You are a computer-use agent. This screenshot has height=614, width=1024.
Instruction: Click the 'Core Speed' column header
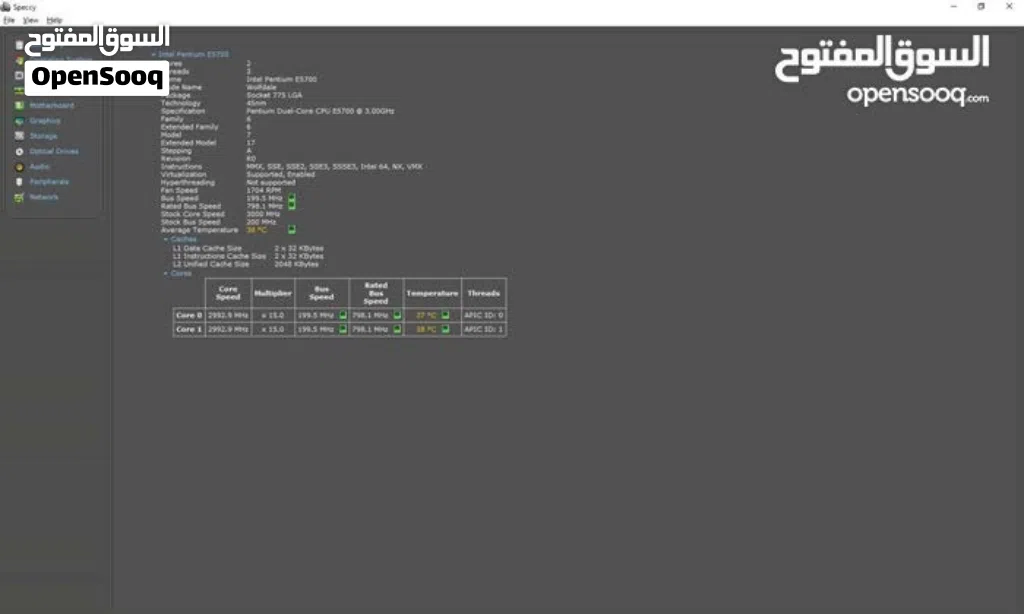coord(228,293)
